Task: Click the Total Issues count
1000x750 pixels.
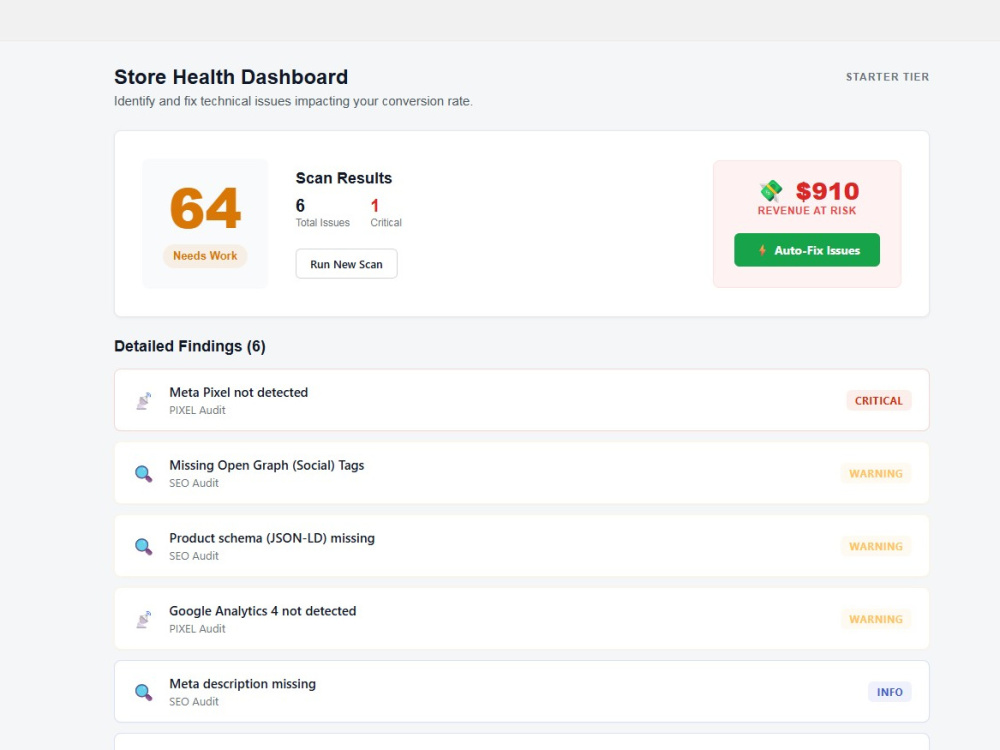Action: coord(300,205)
